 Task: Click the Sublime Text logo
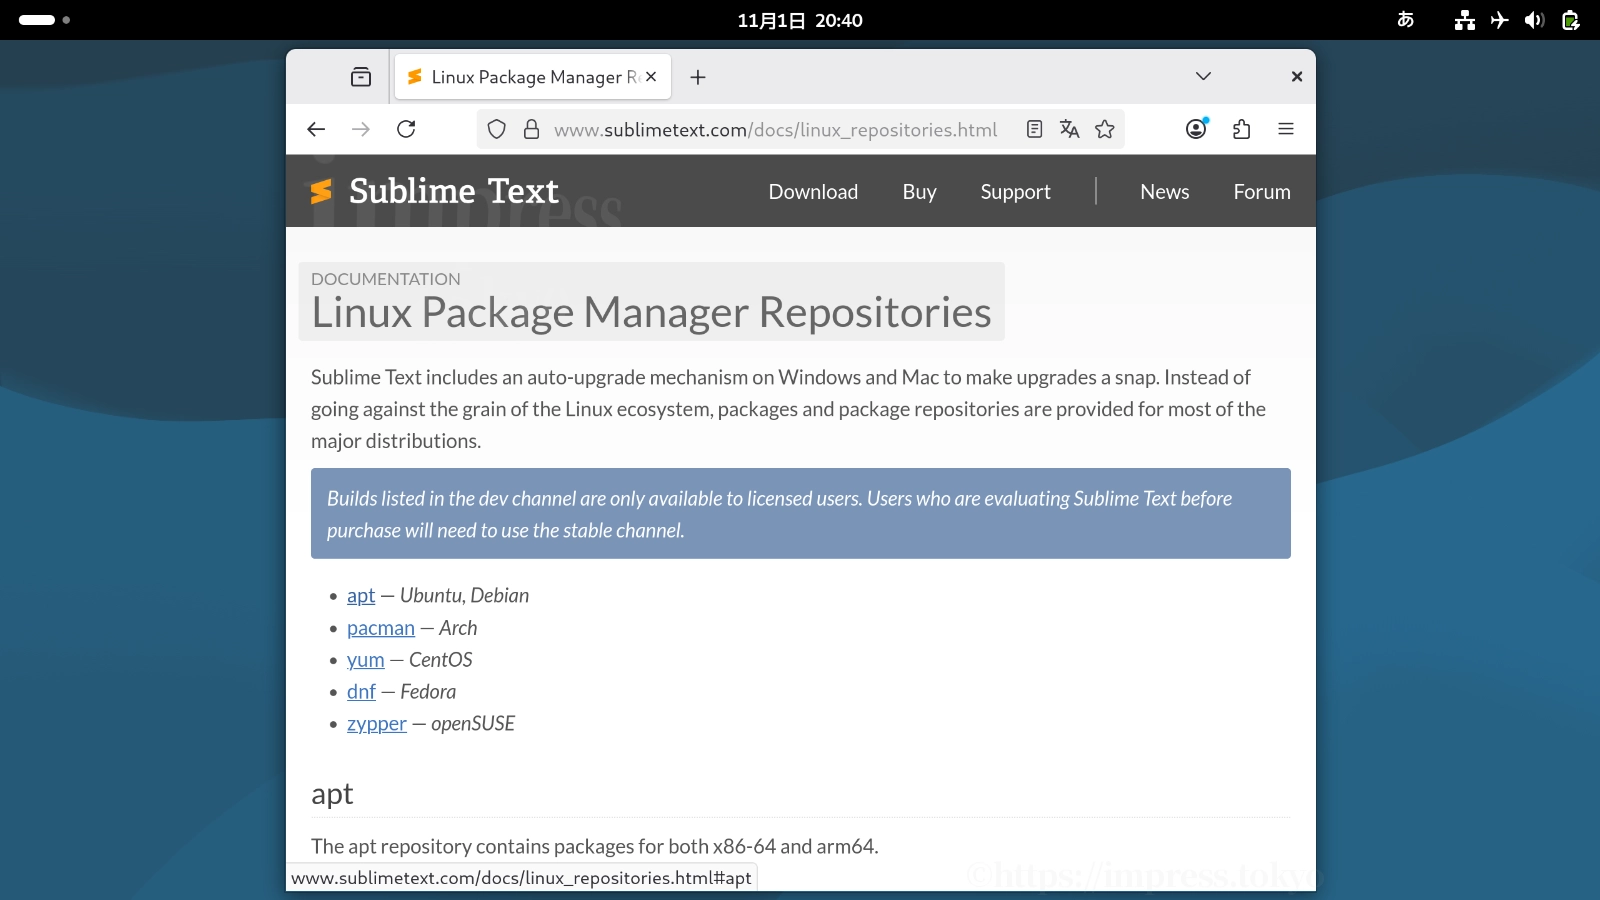click(433, 191)
